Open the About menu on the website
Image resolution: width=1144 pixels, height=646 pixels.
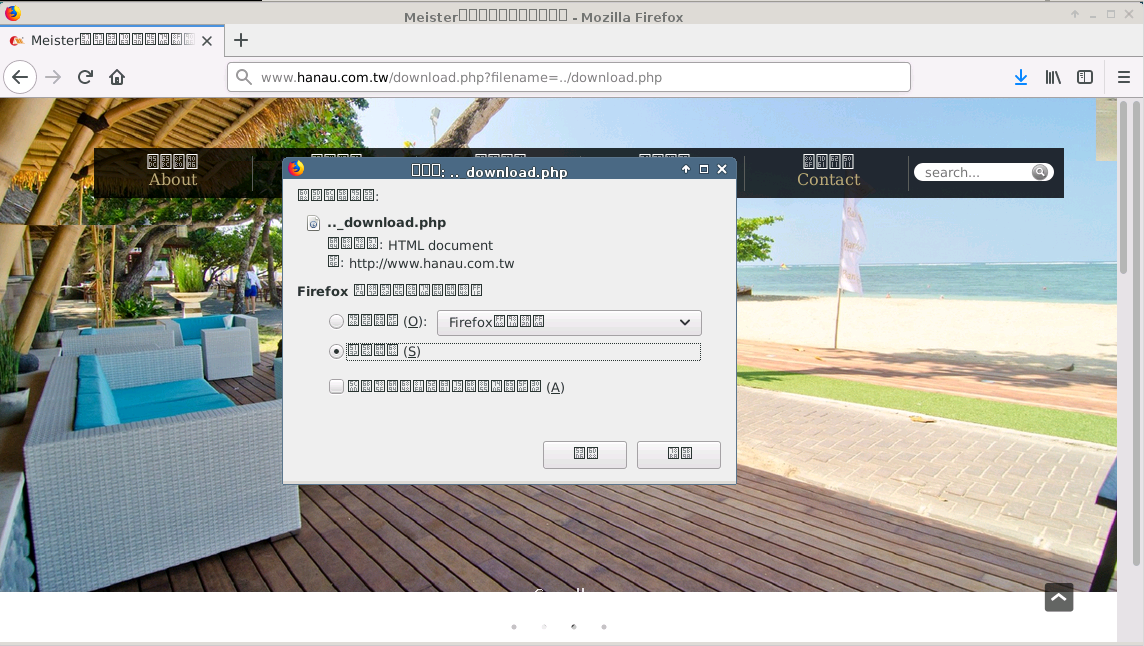173,172
